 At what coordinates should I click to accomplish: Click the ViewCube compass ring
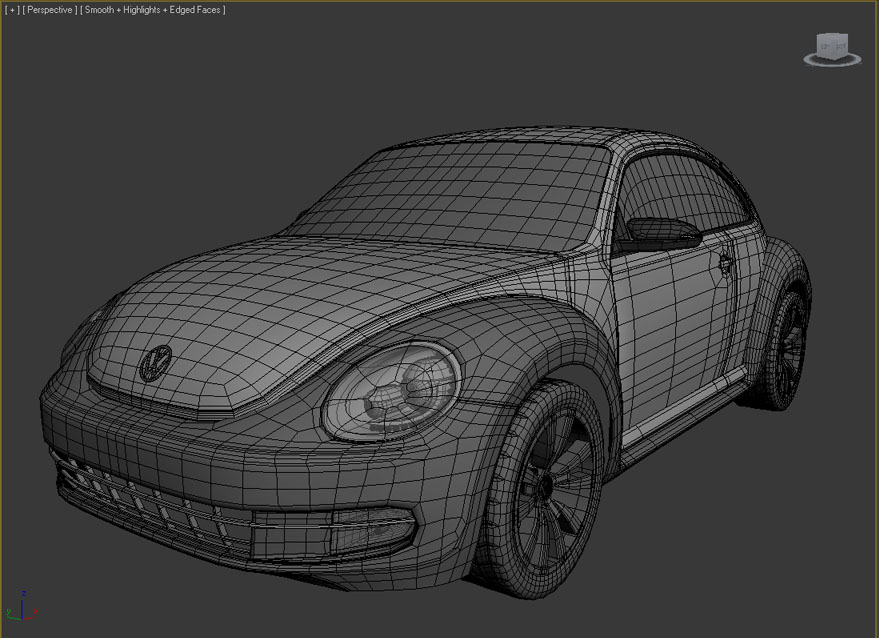(832, 62)
